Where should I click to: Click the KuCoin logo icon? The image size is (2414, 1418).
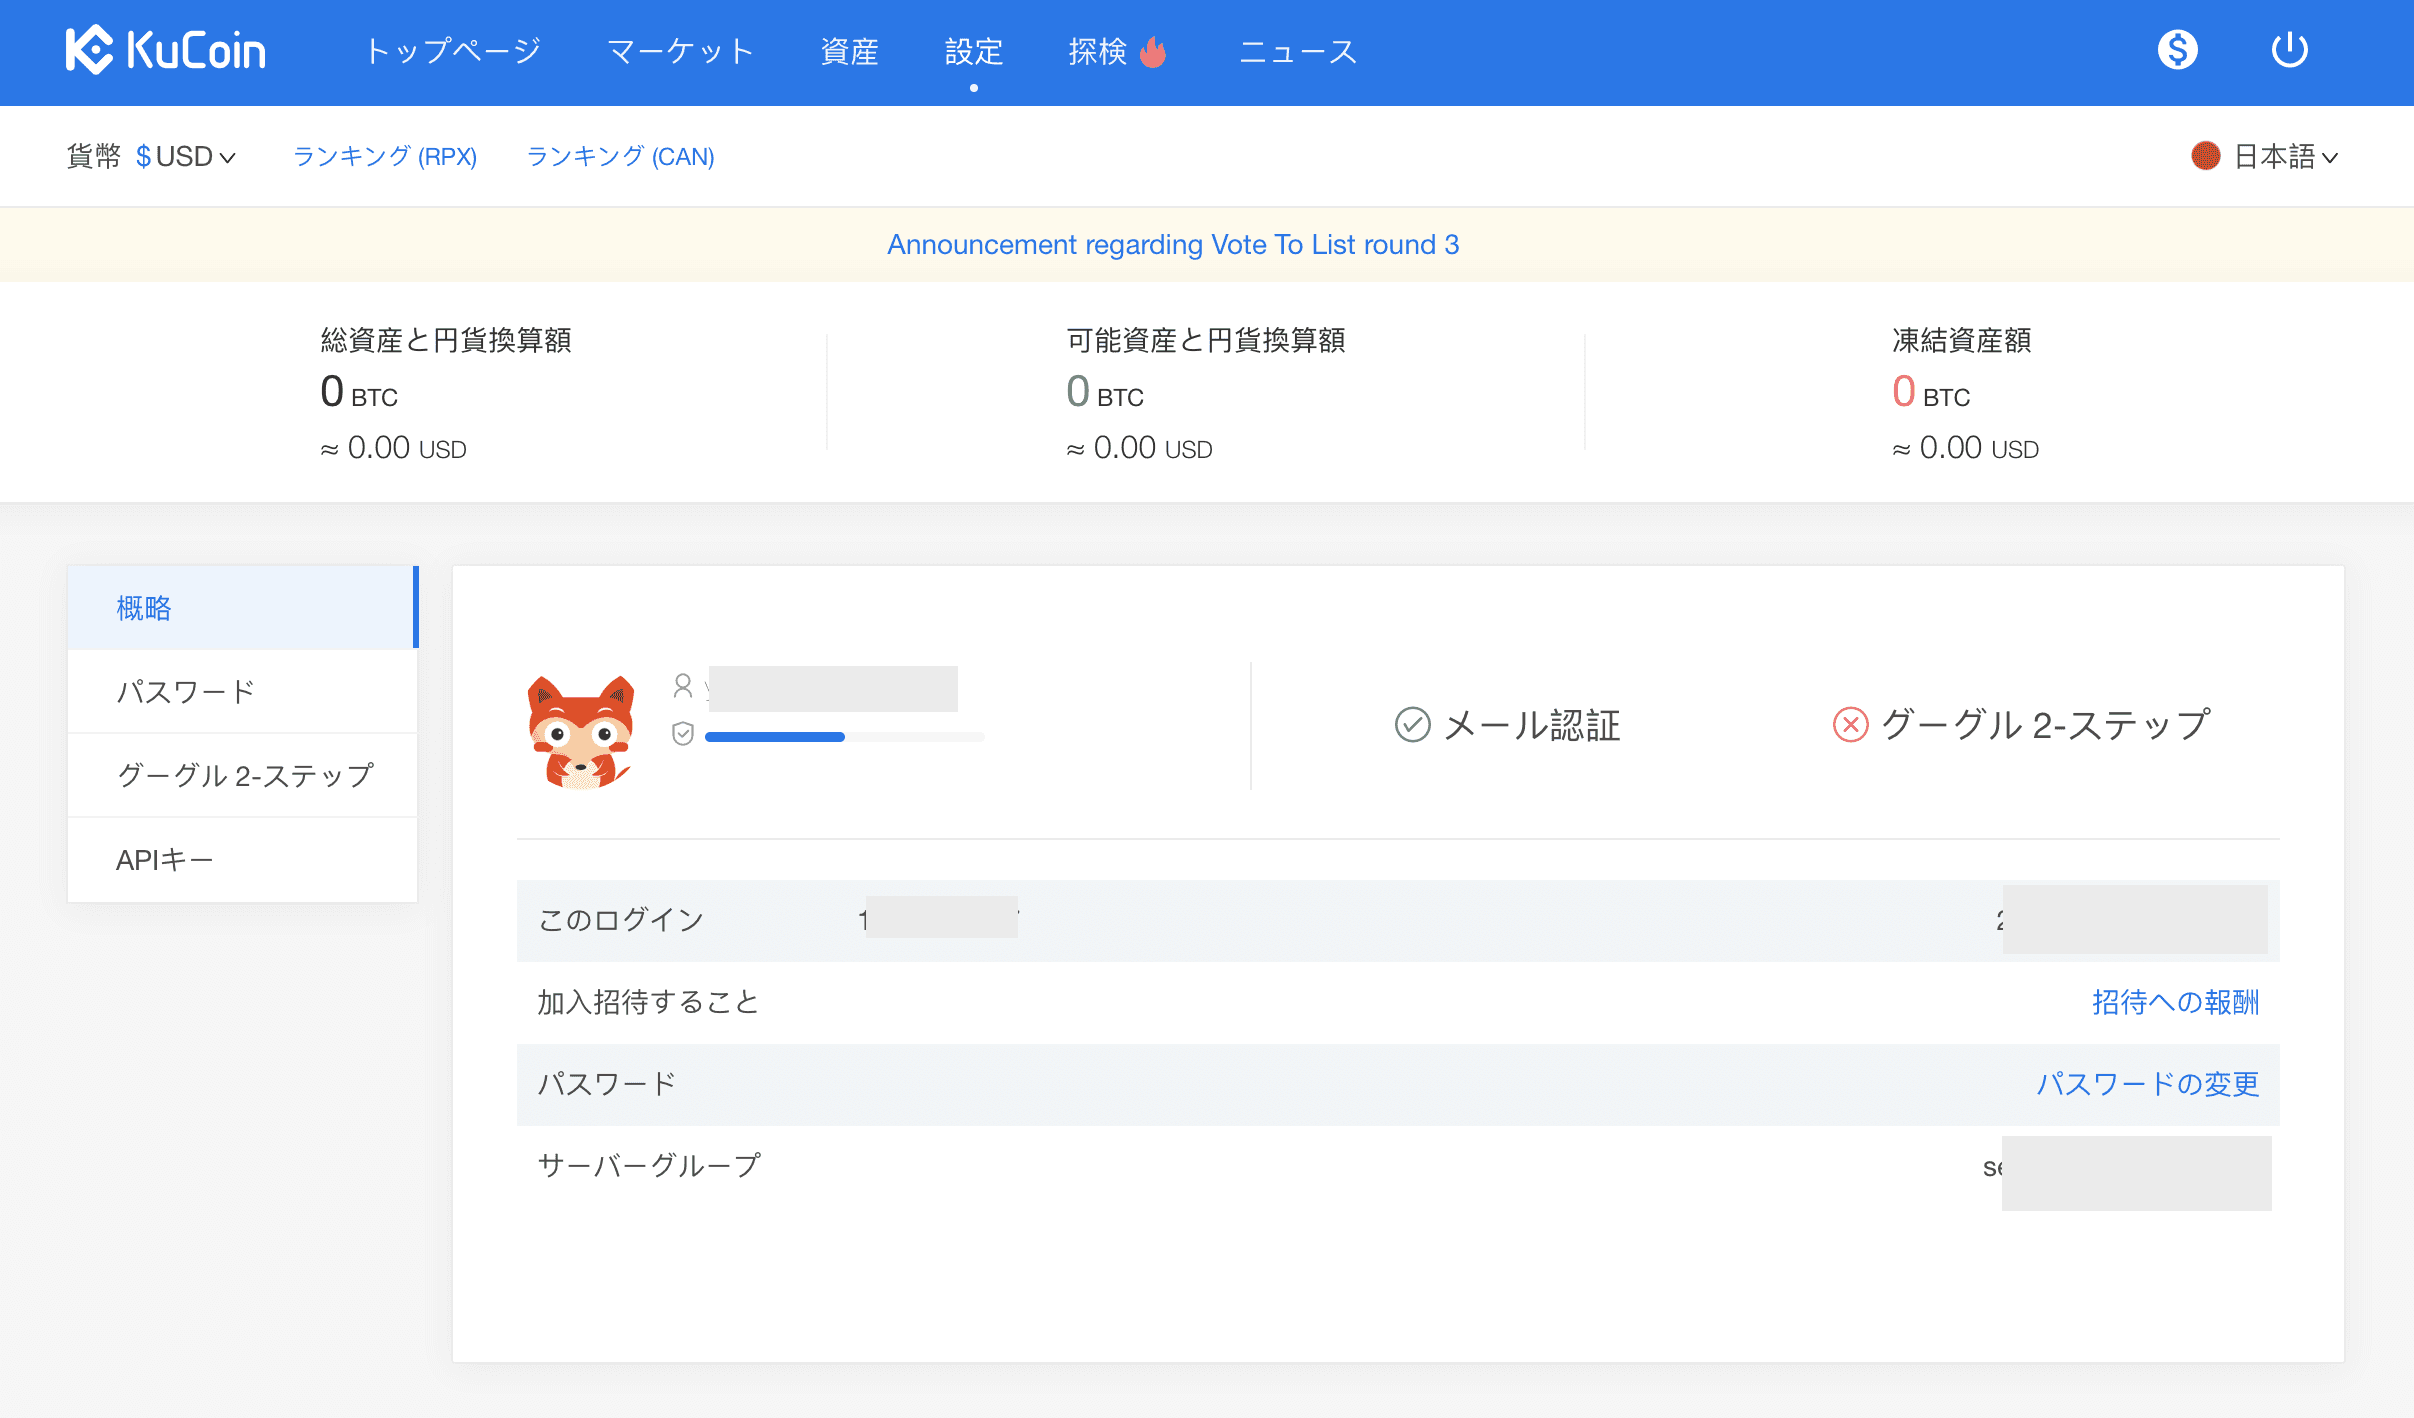[x=90, y=50]
